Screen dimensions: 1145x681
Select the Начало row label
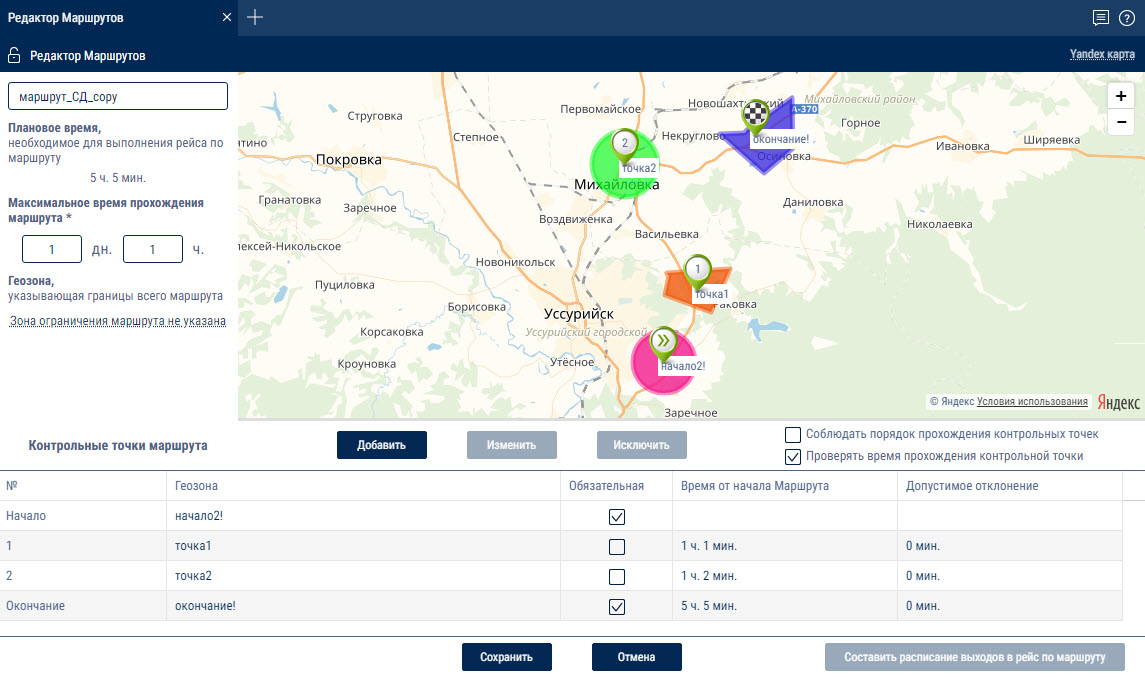(26, 516)
